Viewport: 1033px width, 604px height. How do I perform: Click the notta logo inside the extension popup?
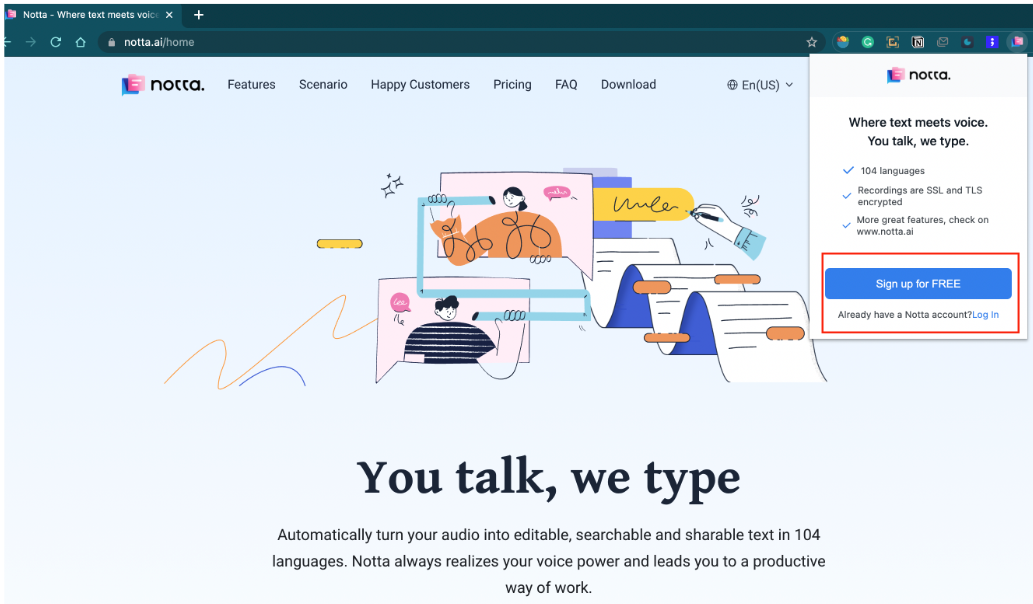[917, 74]
